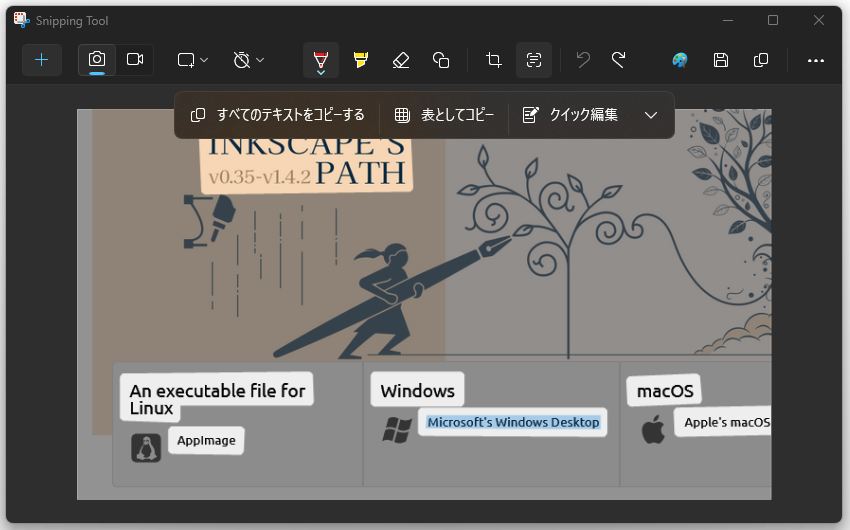Click the recognized text 'Windows' heading

[417, 391]
